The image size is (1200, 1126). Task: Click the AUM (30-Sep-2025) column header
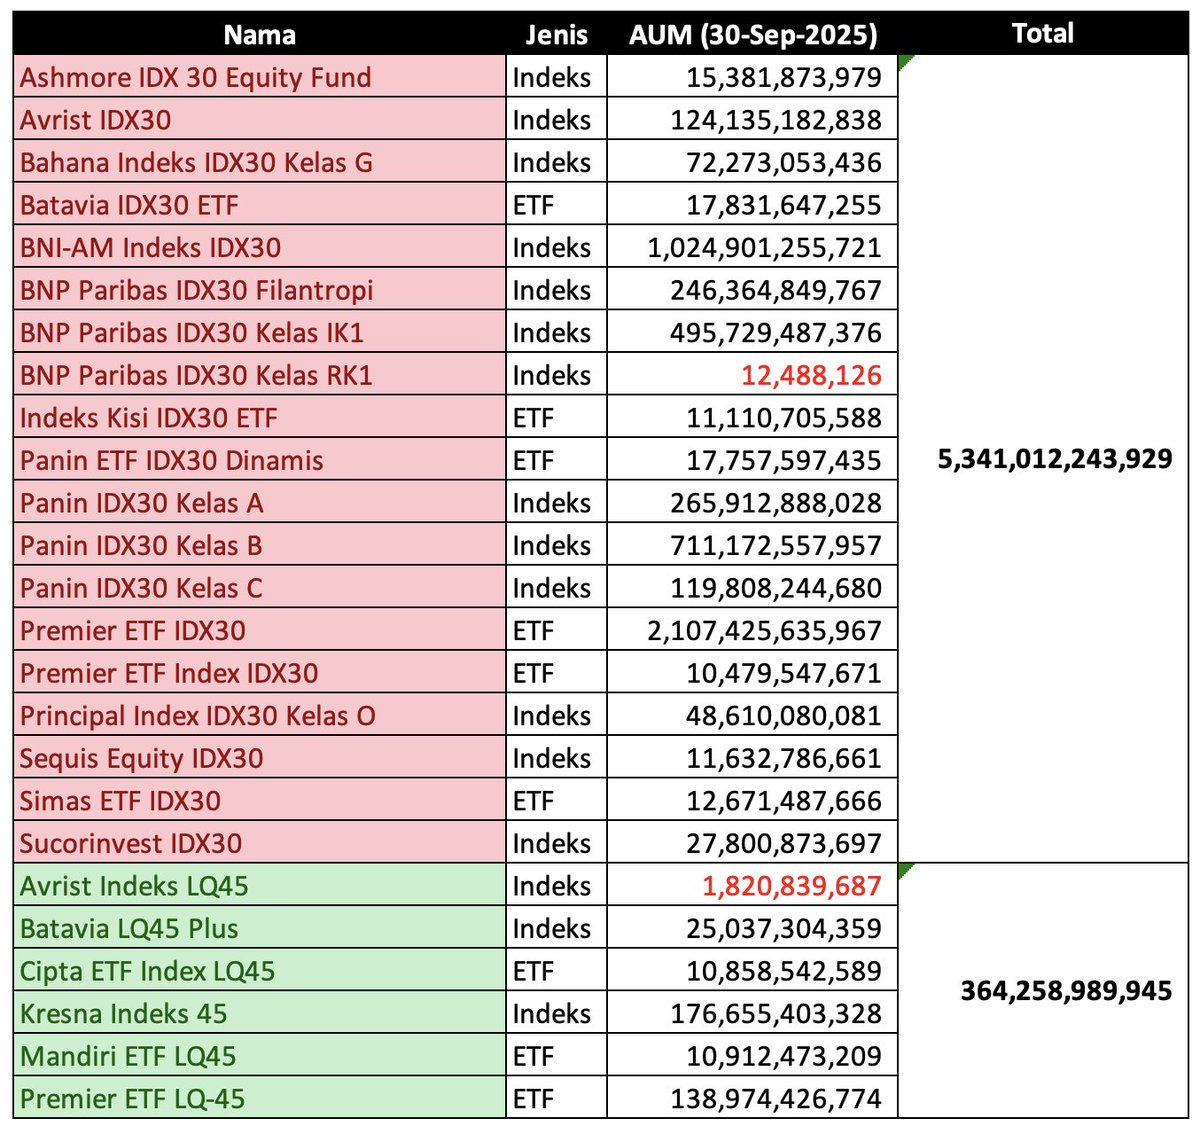pyautogui.click(x=752, y=35)
